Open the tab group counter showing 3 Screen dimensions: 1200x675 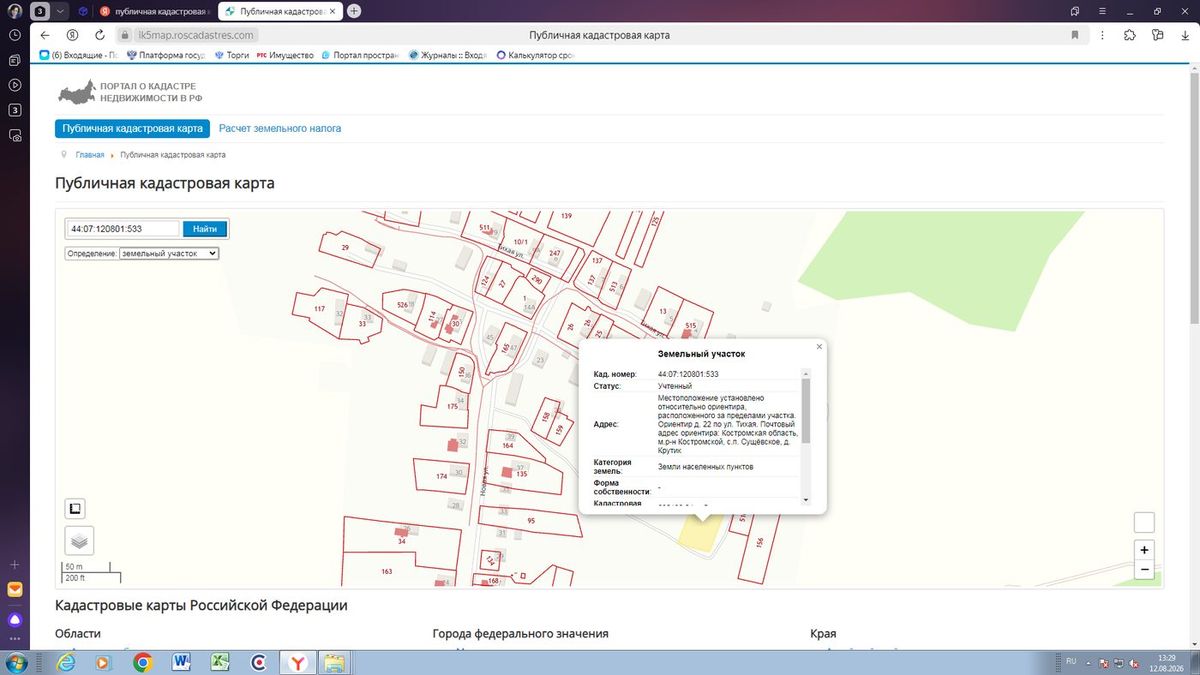point(39,11)
